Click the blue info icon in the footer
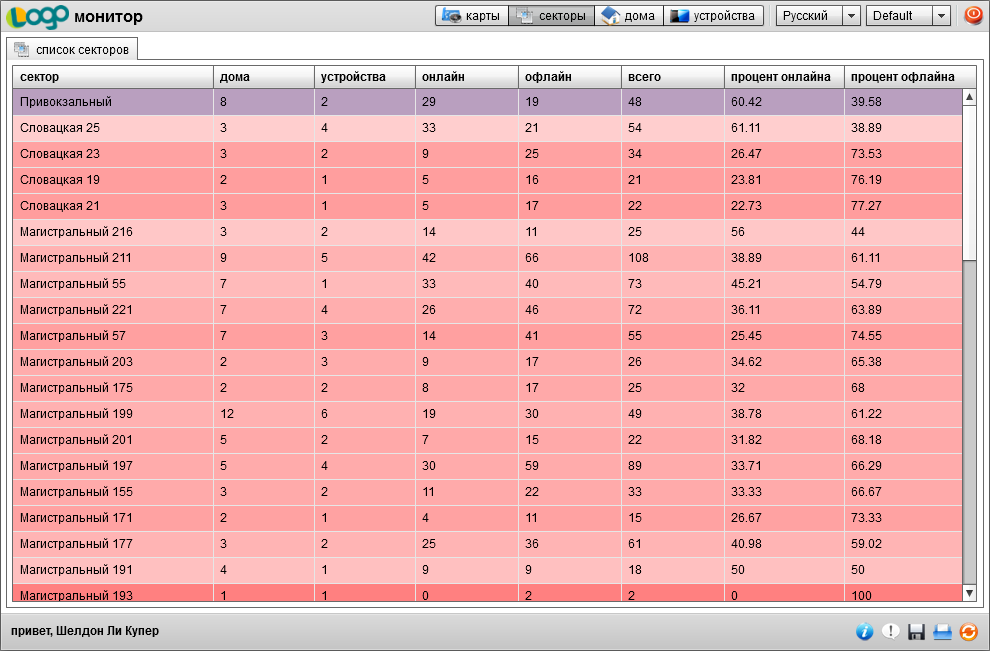 865,631
